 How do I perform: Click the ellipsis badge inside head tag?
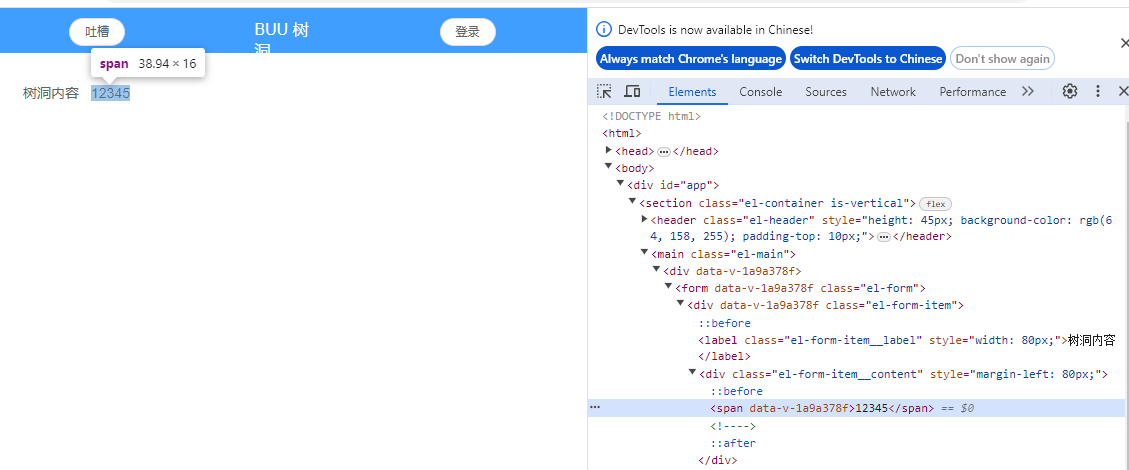click(663, 151)
